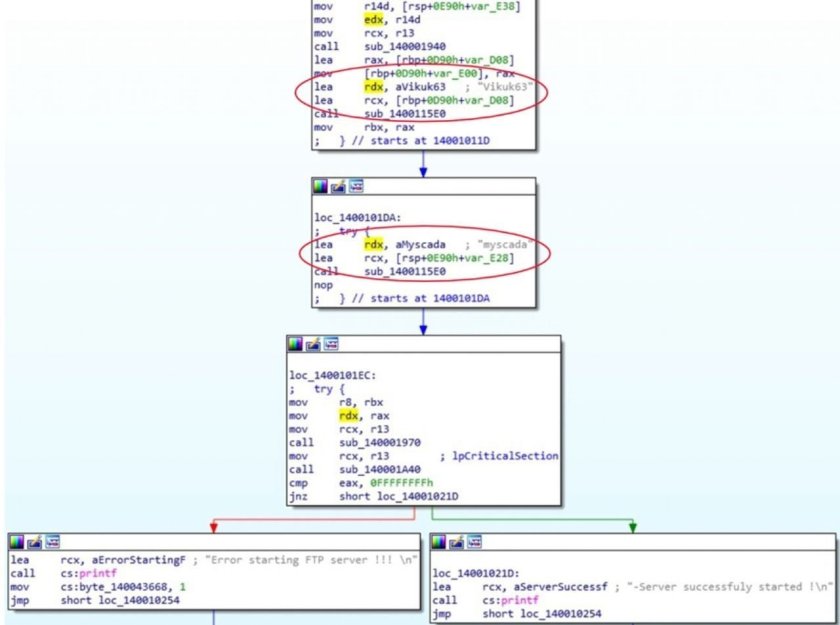Select the highlighted edx operand
Viewport: 840px width, 625px height.
373,20
